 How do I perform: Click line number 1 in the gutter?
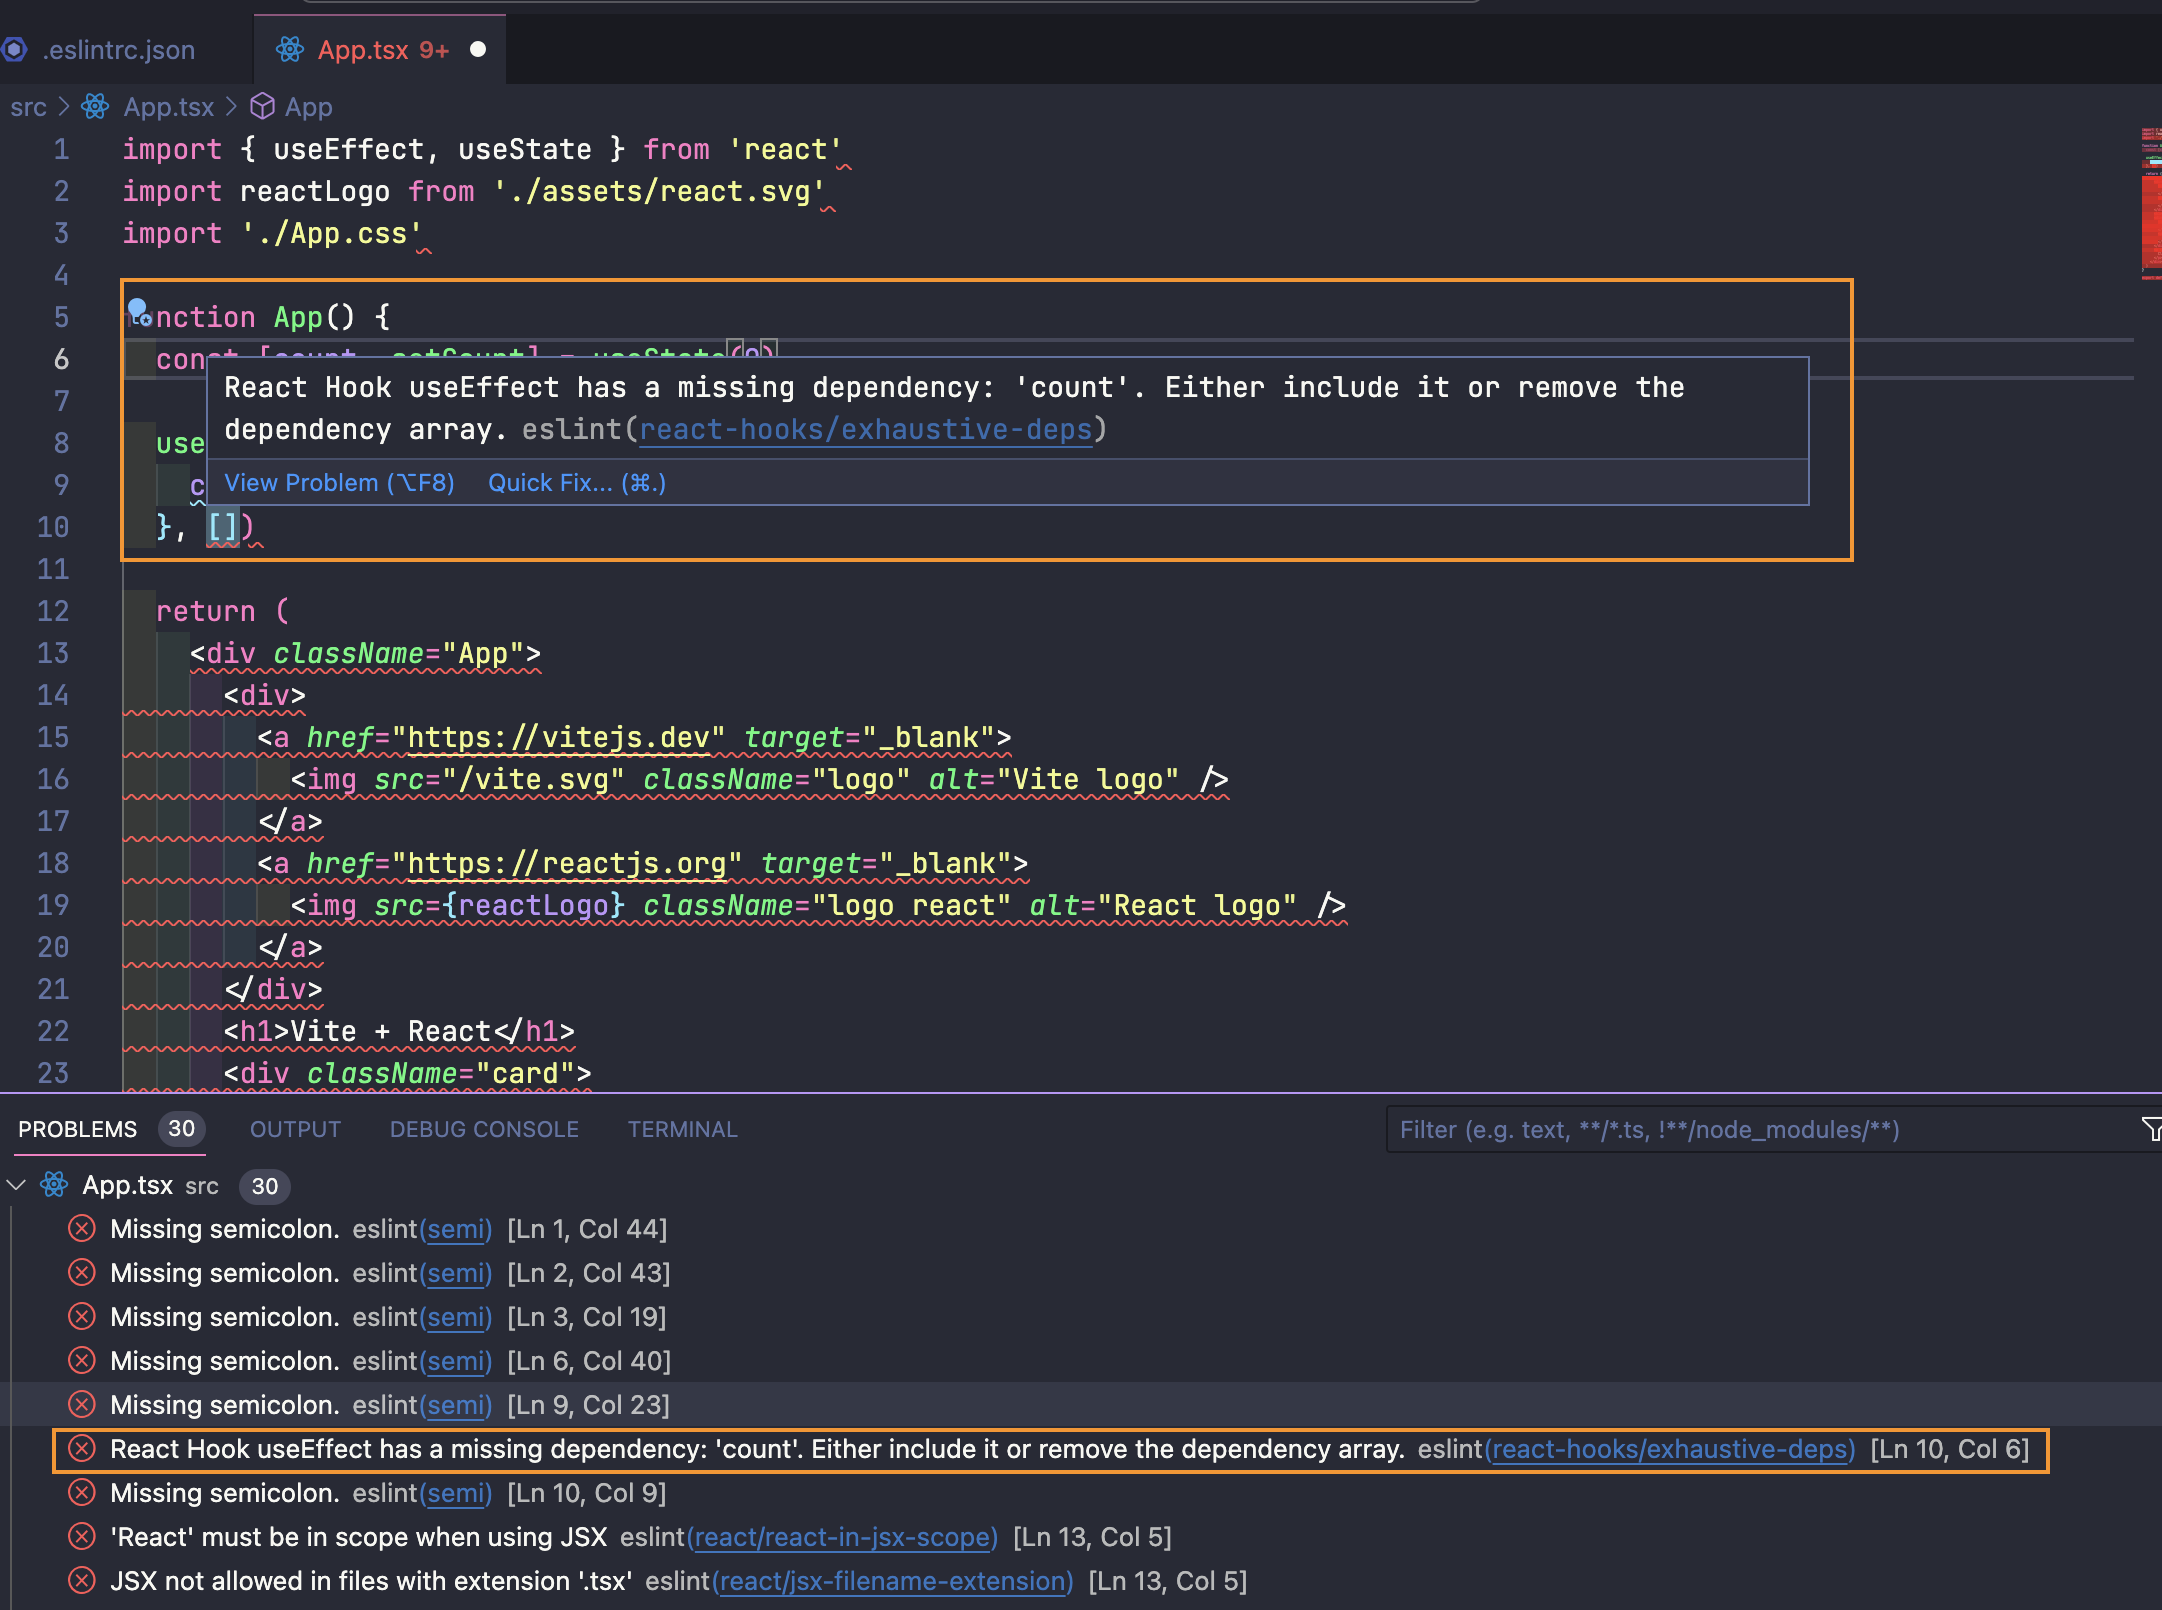(x=61, y=149)
